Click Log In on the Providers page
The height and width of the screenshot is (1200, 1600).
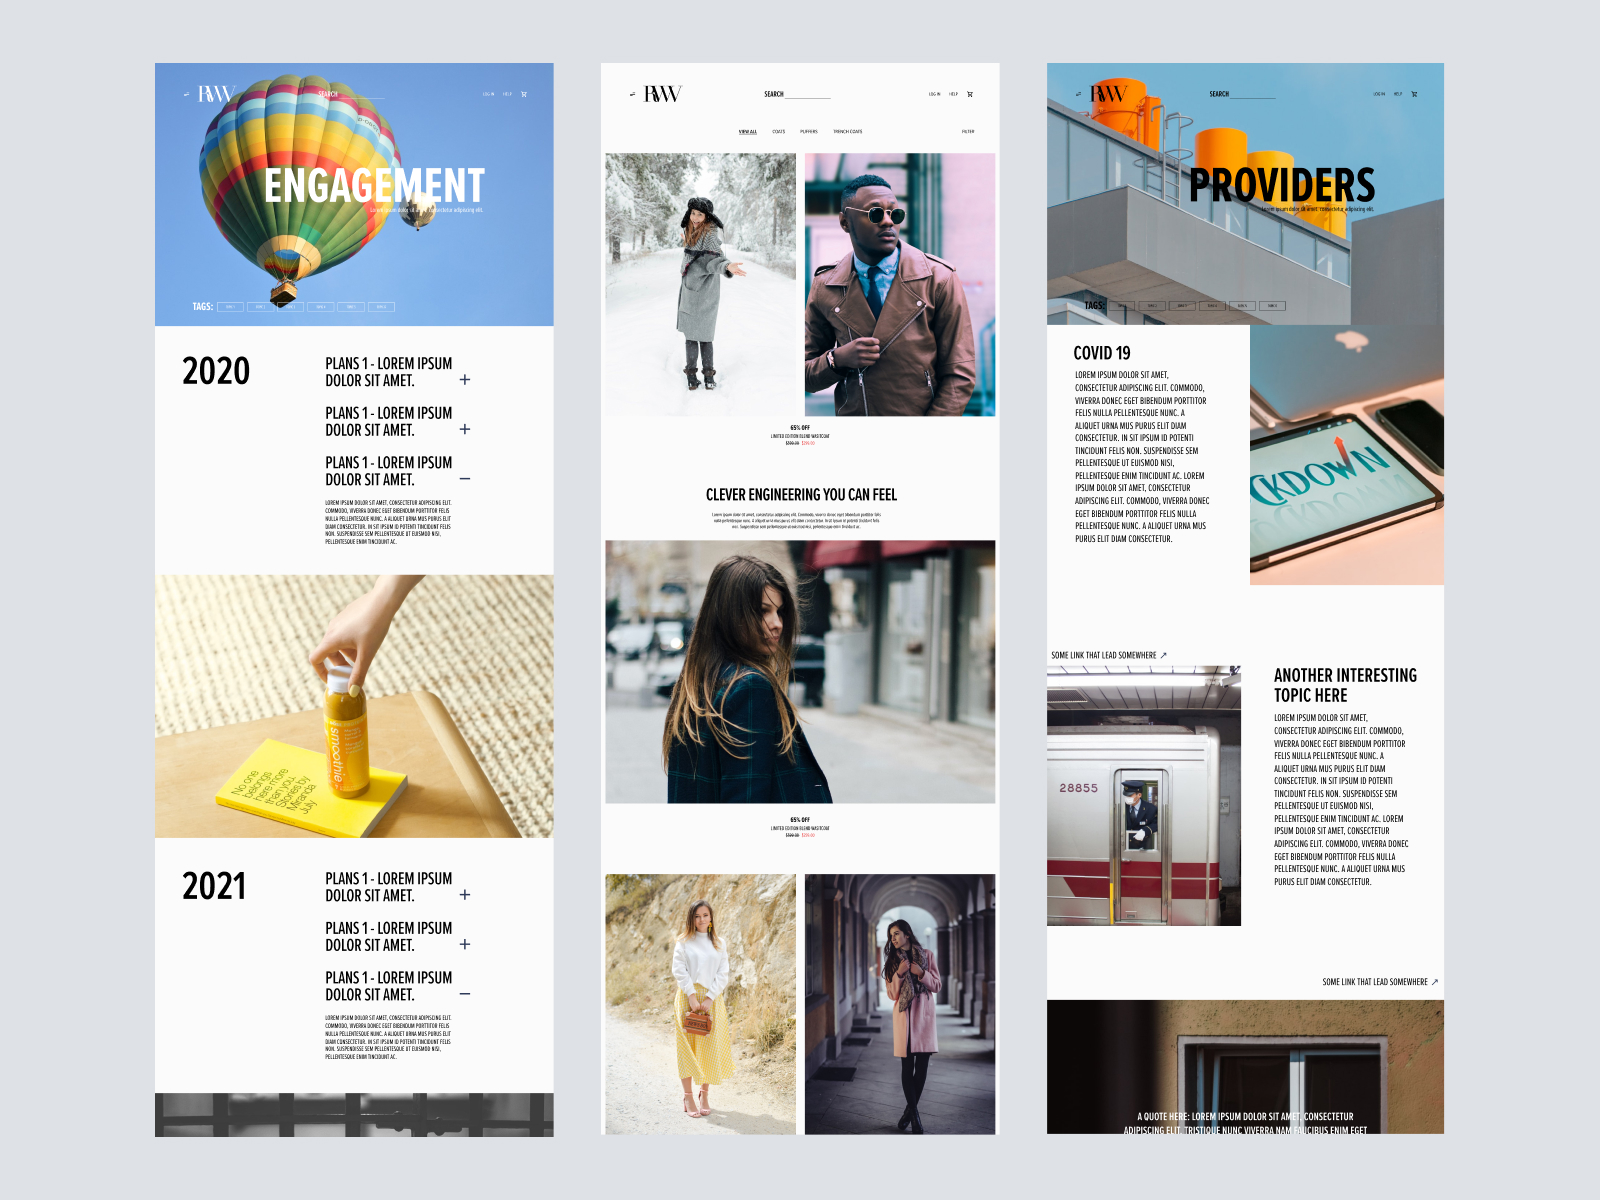pyautogui.click(x=1379, y=94)
